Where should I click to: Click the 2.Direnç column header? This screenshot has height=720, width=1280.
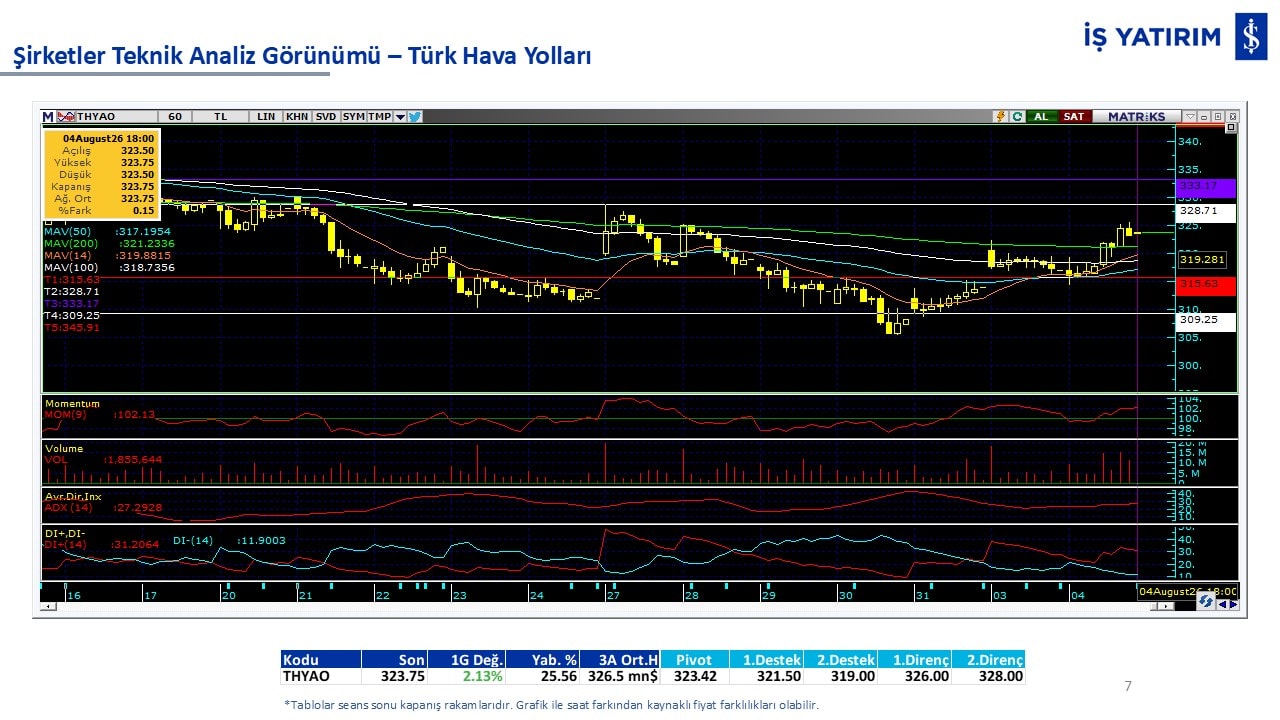tap(988, 659)
